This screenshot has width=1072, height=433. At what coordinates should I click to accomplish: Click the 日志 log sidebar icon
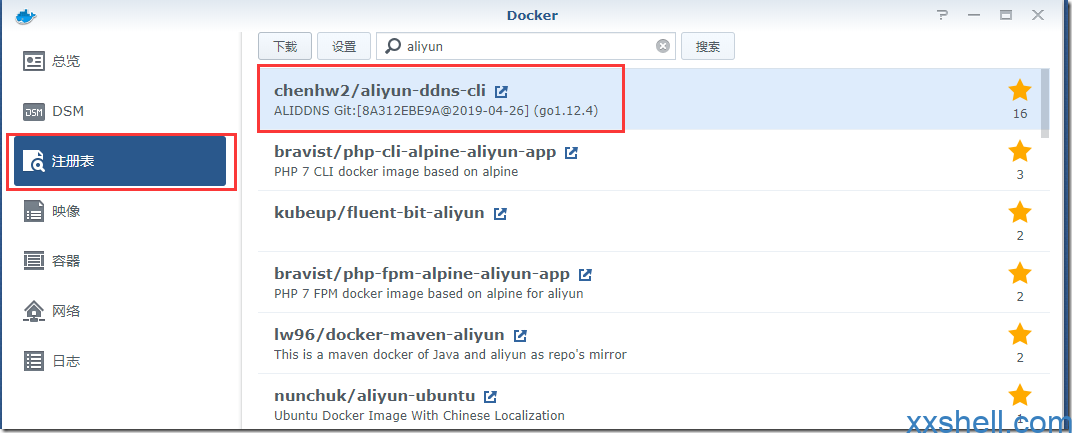coord(34,360)
